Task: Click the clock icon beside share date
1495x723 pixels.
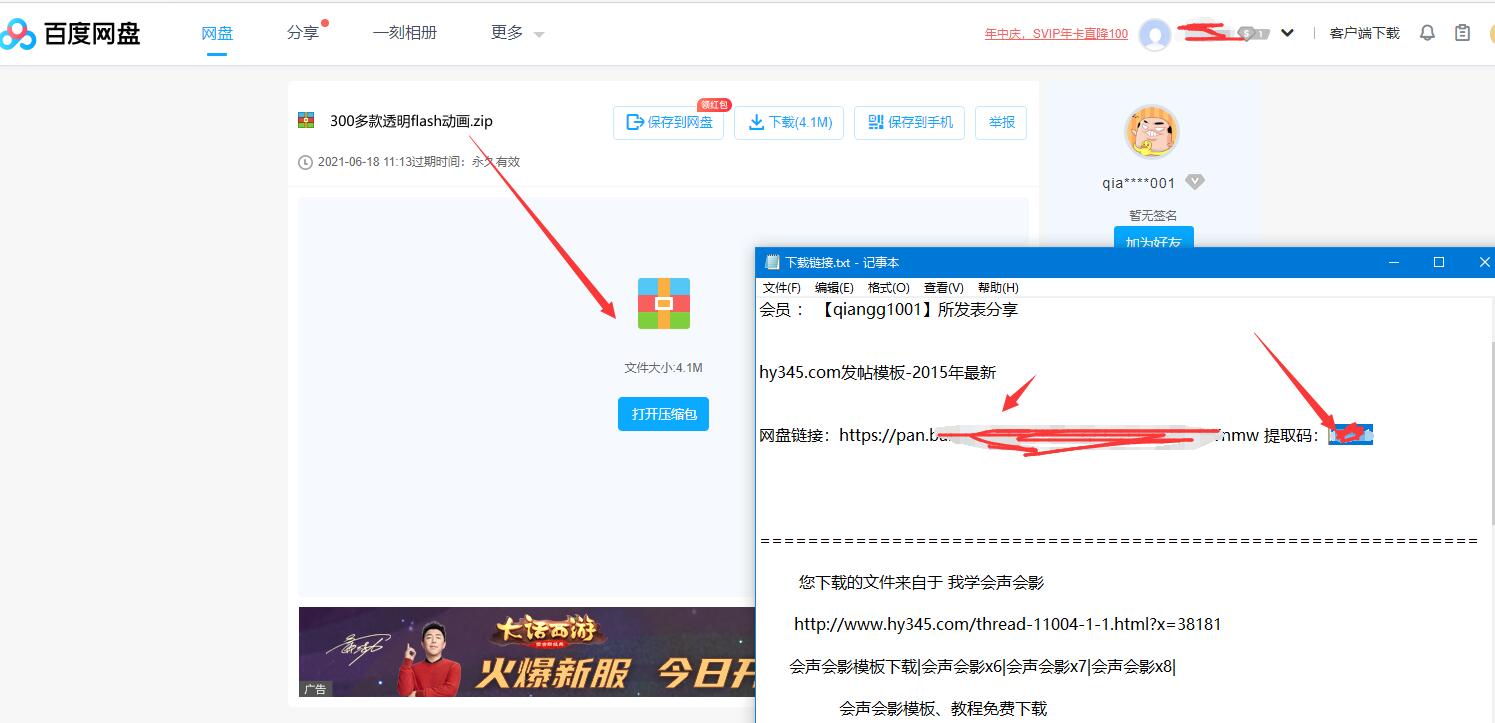Action: [306, 162]
